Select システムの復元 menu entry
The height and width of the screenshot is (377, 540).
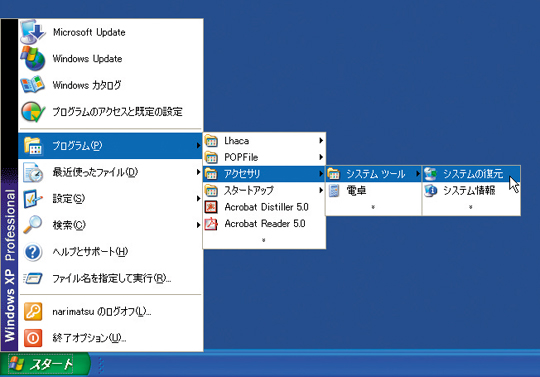[471, 174]
